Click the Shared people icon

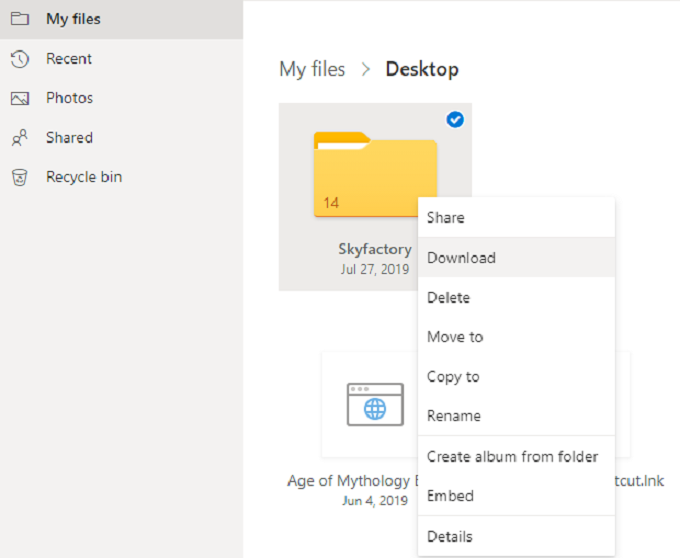20,138
